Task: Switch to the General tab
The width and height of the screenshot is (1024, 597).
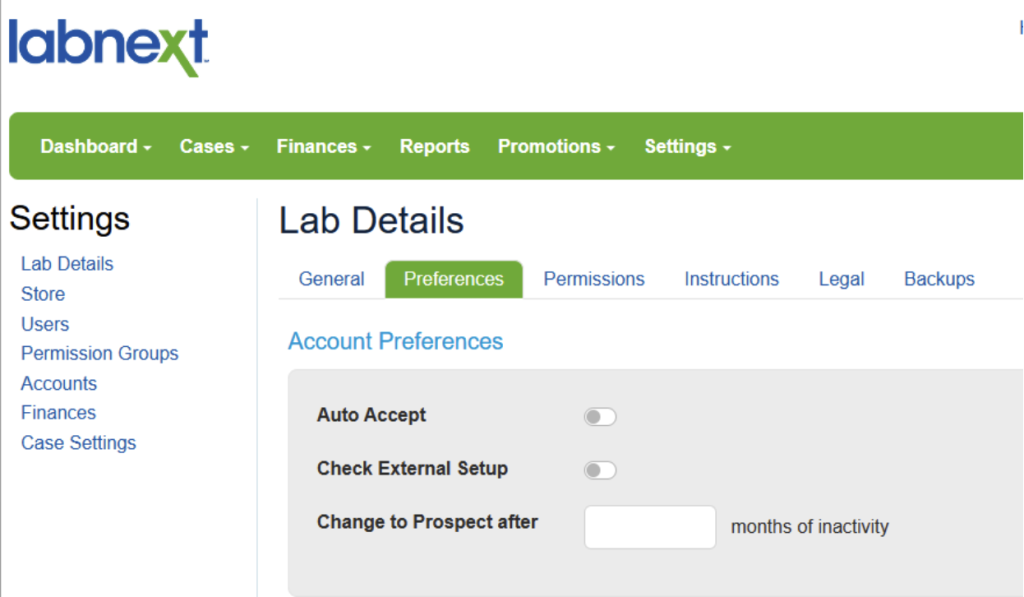Action: [x=331, y=279]
